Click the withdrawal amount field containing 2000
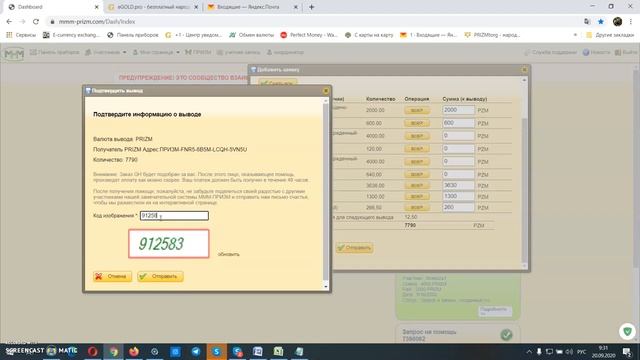640x360 pixels. pos(458,110)
